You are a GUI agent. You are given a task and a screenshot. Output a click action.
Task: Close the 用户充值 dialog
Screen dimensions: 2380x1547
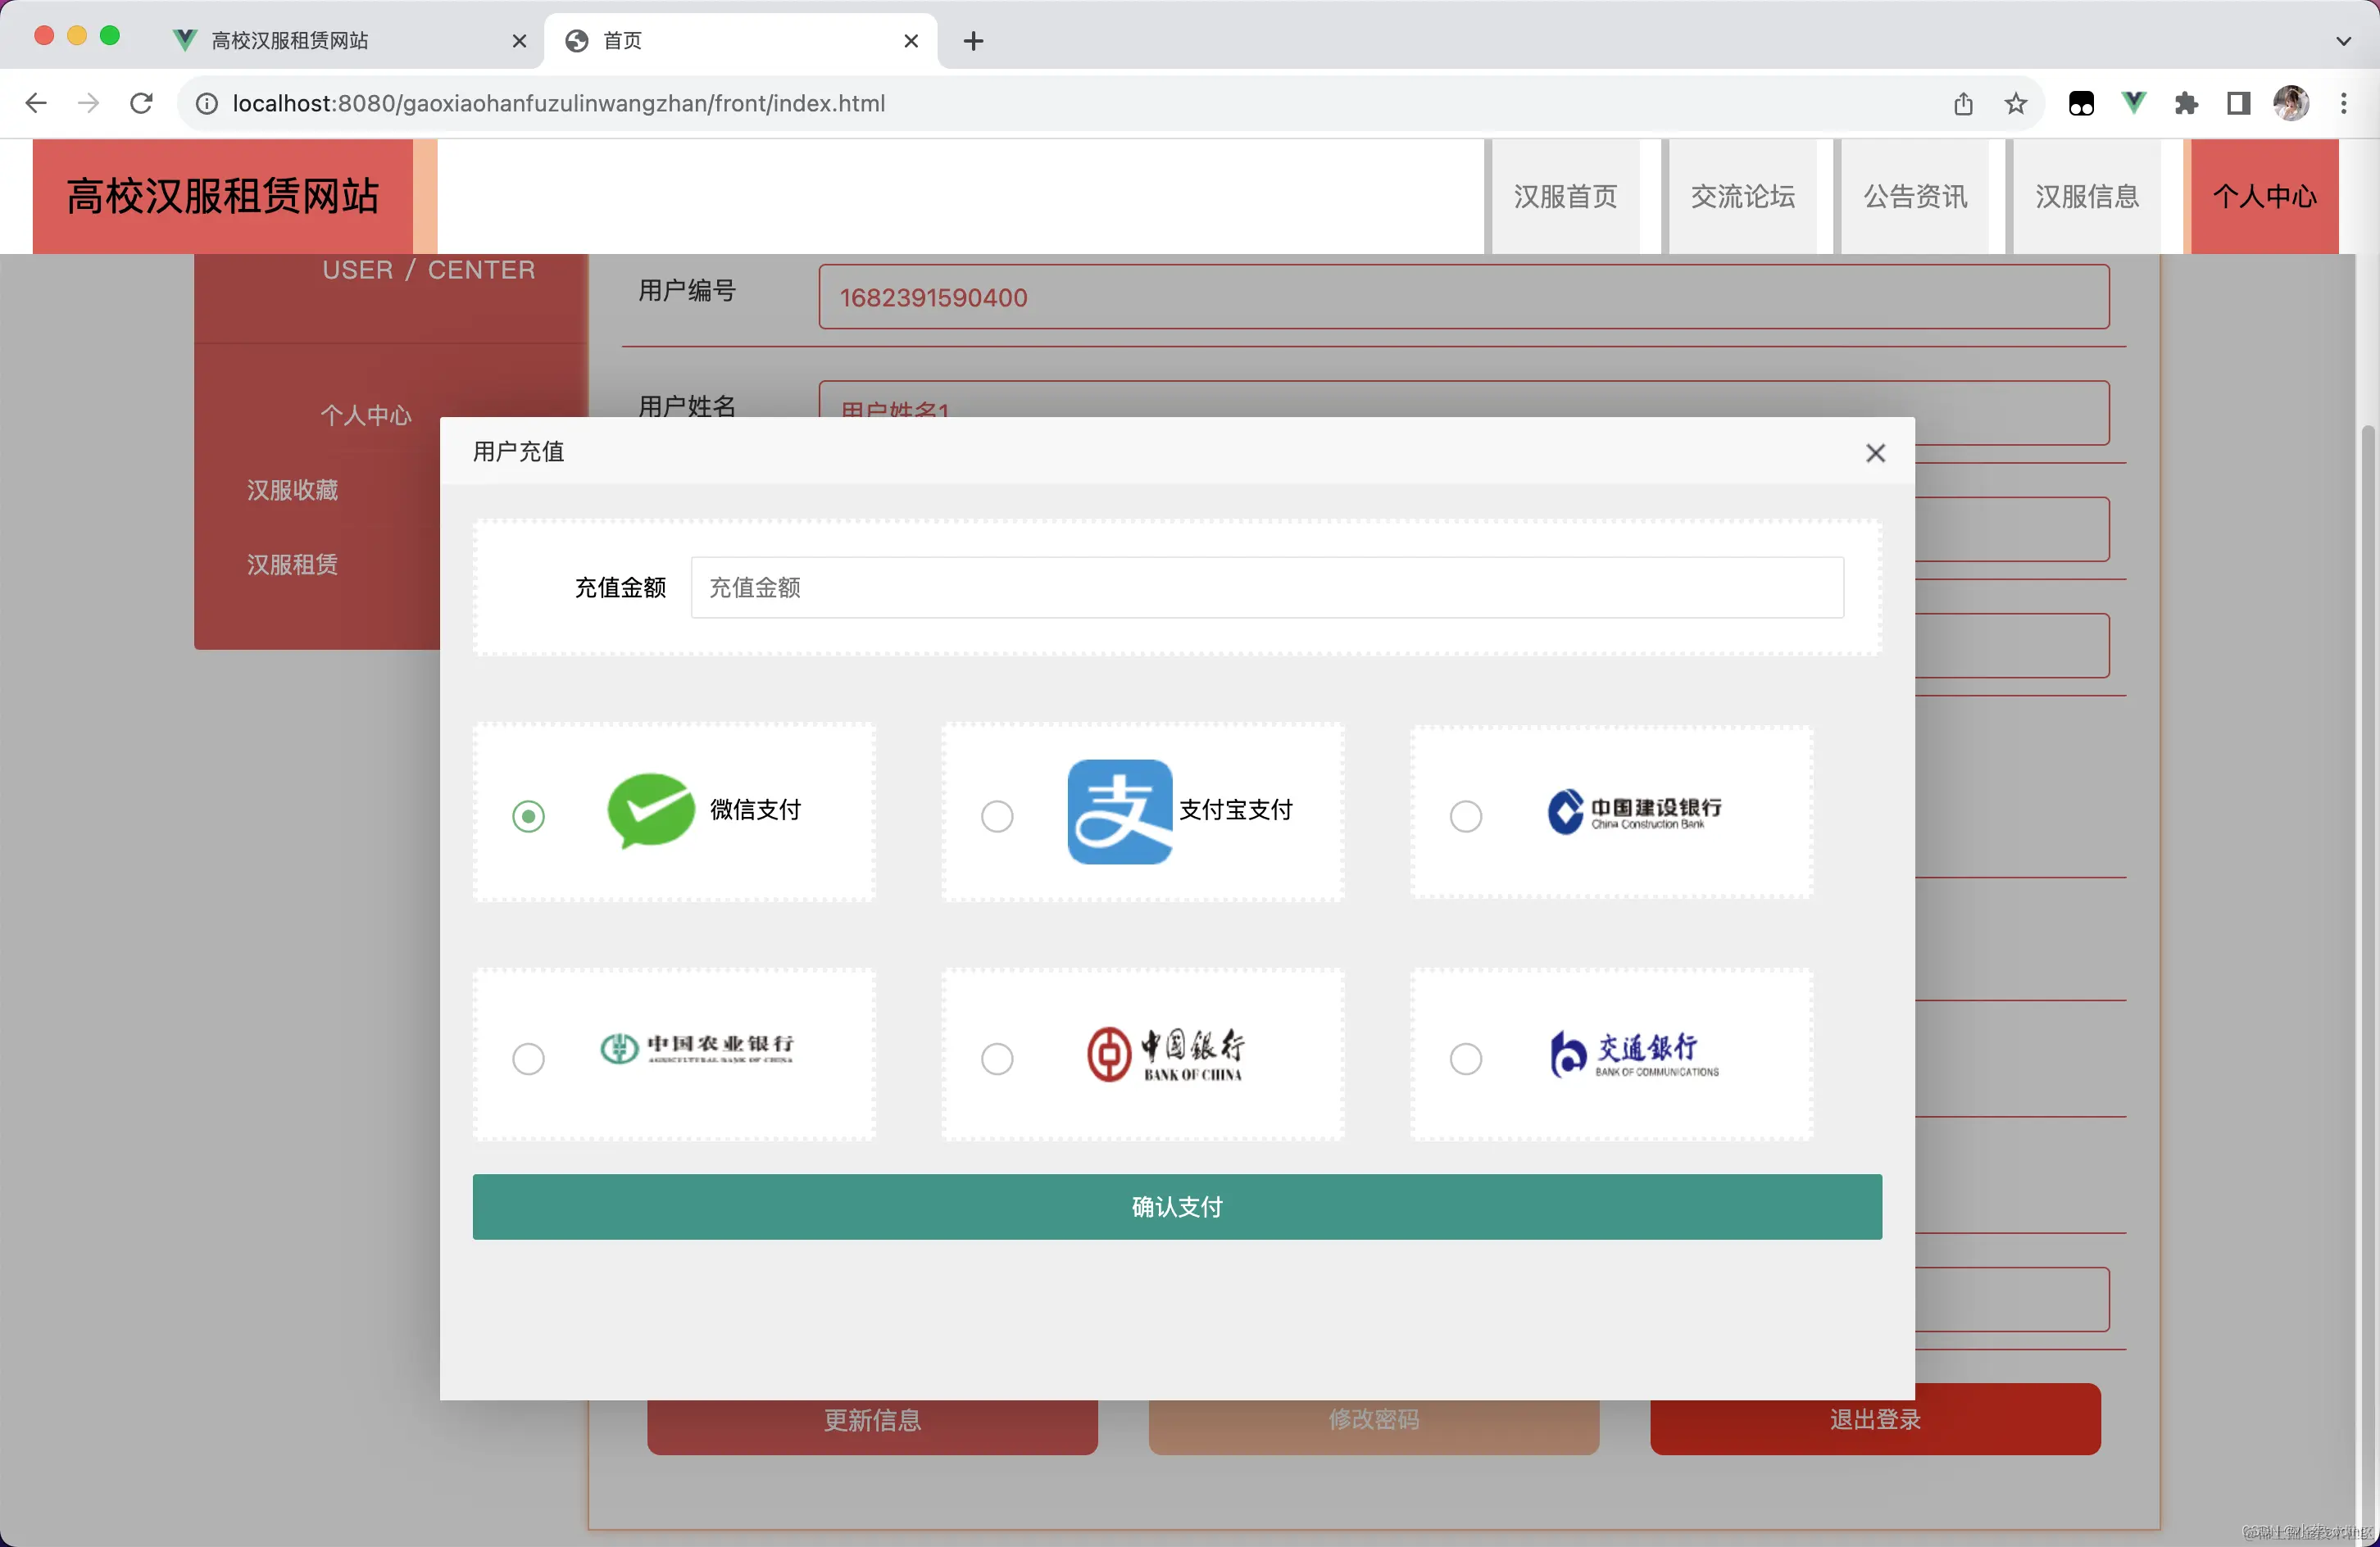(x=1875, y=453)
